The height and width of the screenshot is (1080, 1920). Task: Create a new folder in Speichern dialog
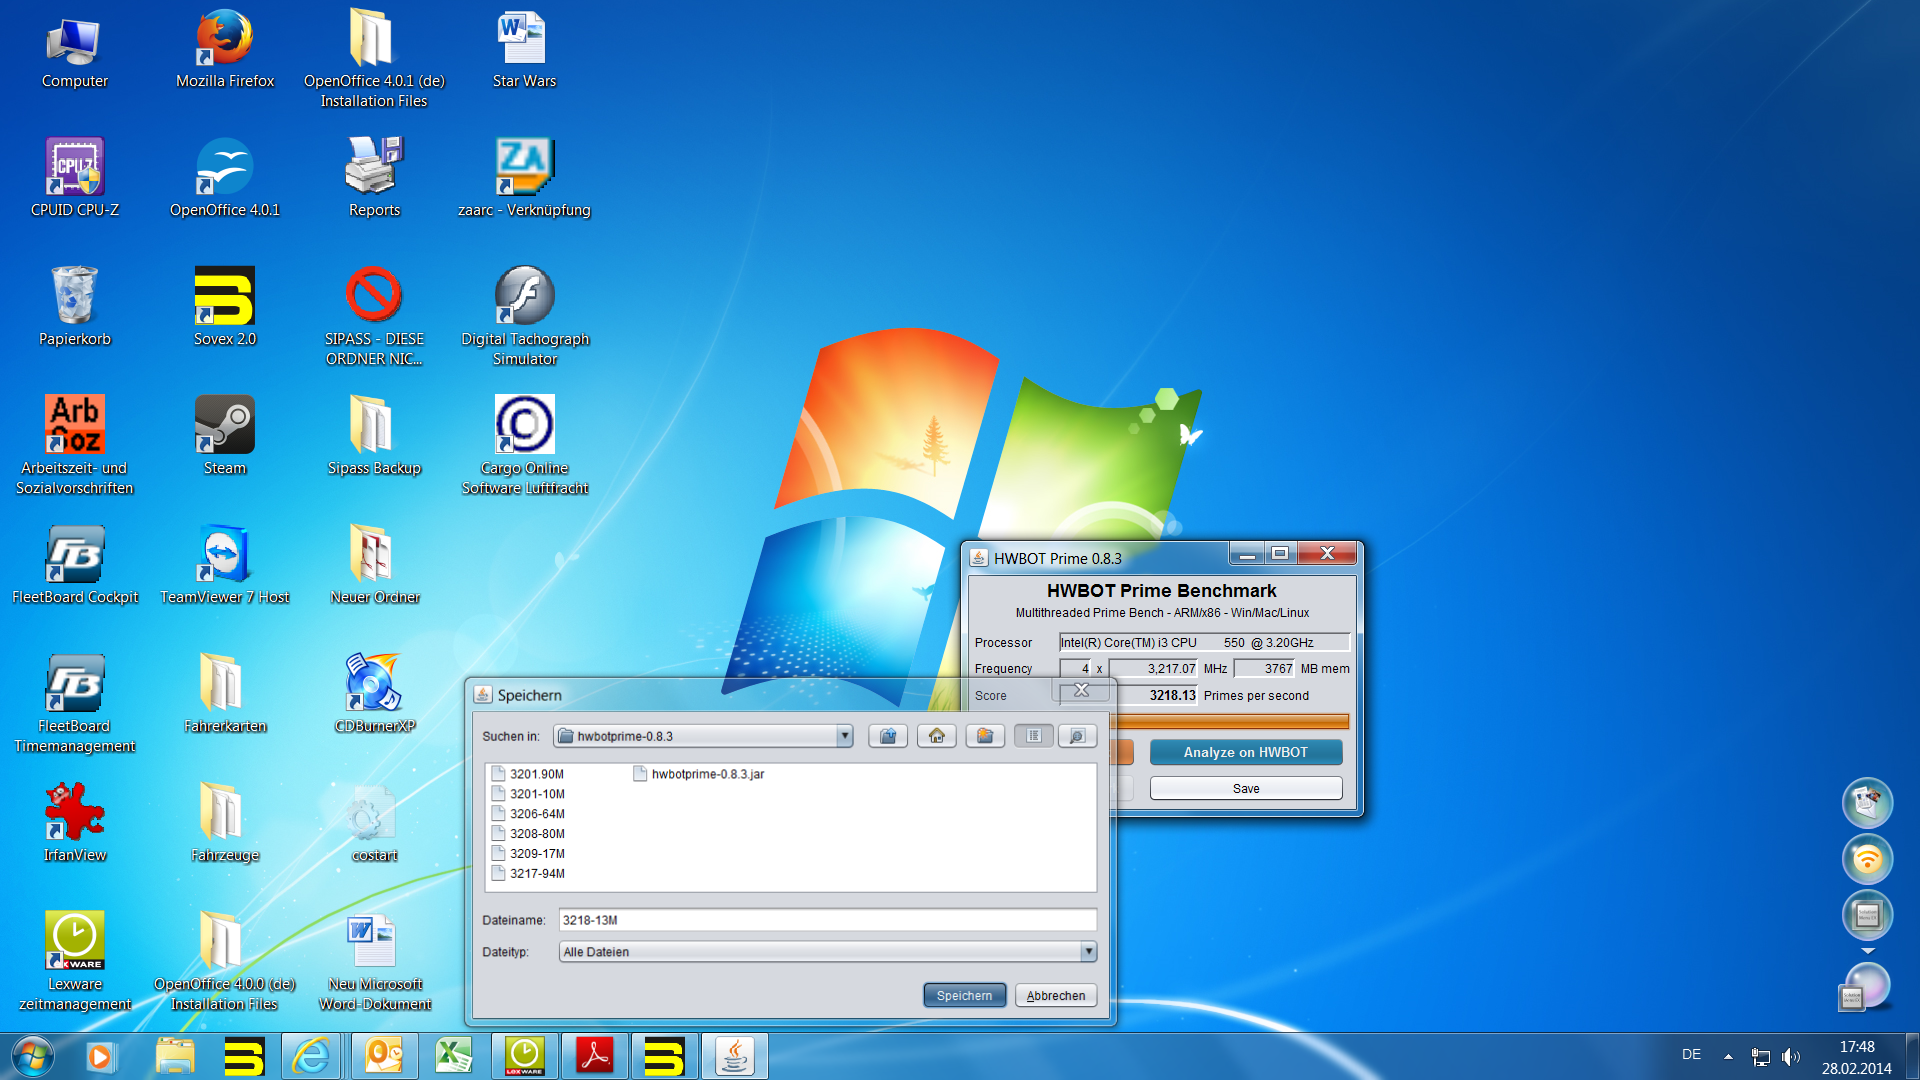[x=985, y=736]
